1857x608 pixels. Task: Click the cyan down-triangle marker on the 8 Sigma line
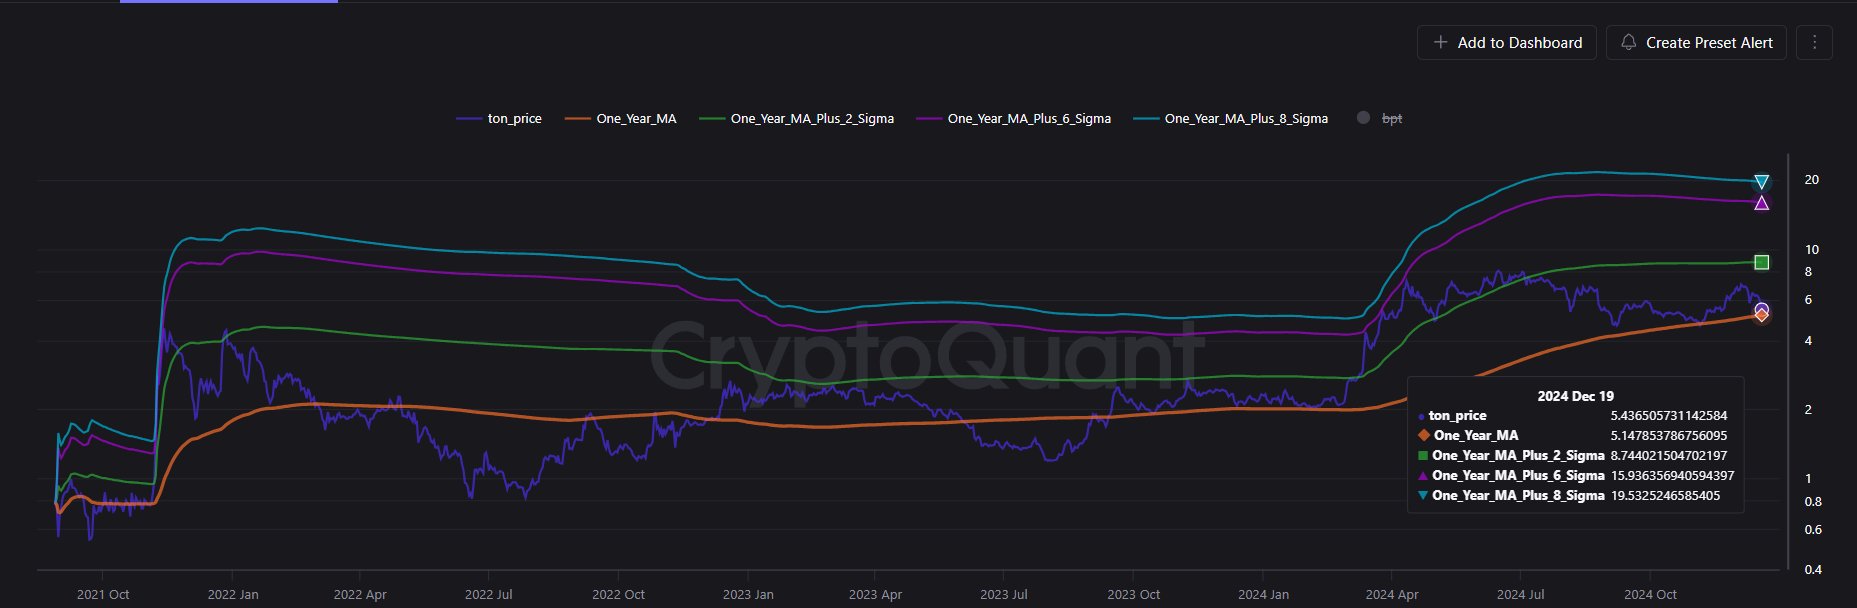pyautogui.click(x=1761, y=182)
